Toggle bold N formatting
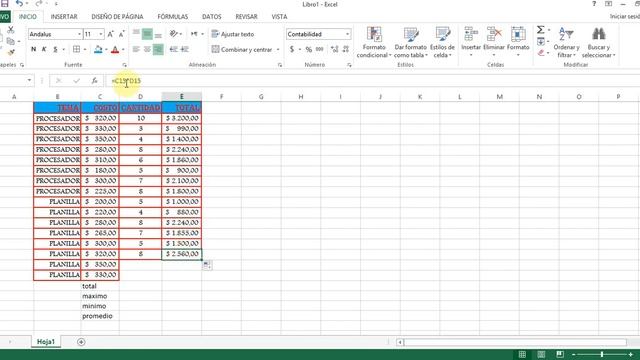The width and height of the screenshot is (640, 360). [x=33, y=49]
